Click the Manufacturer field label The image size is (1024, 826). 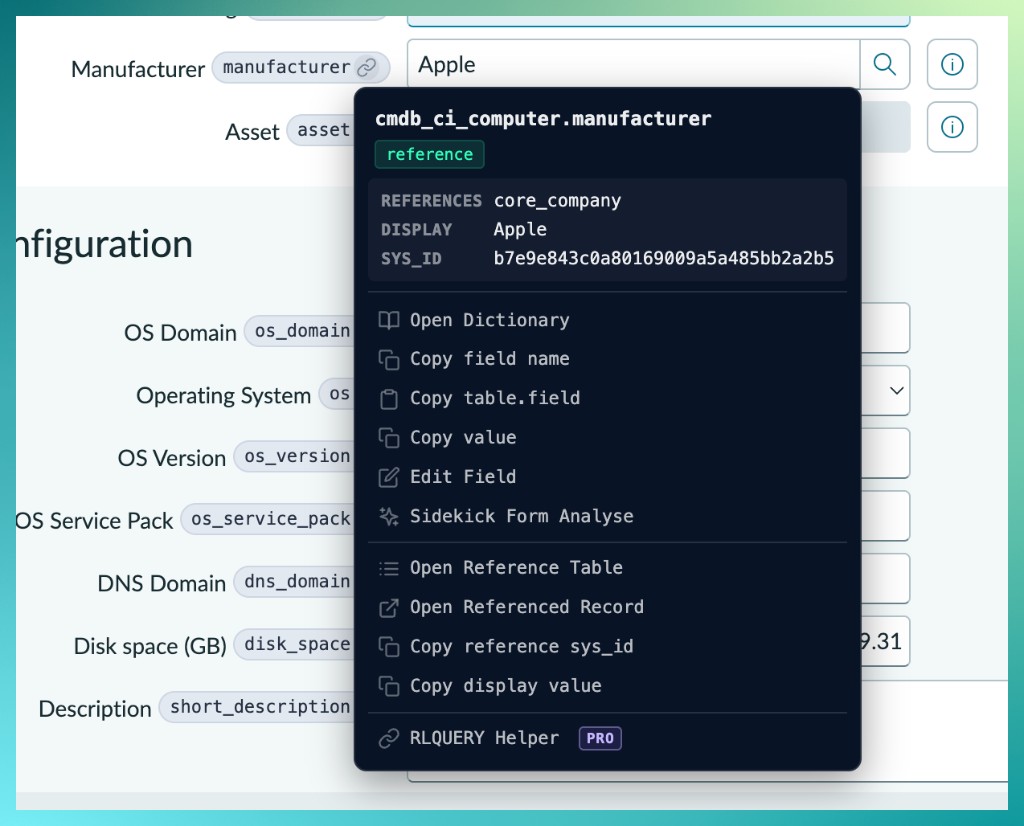click(x=138, y=69)
